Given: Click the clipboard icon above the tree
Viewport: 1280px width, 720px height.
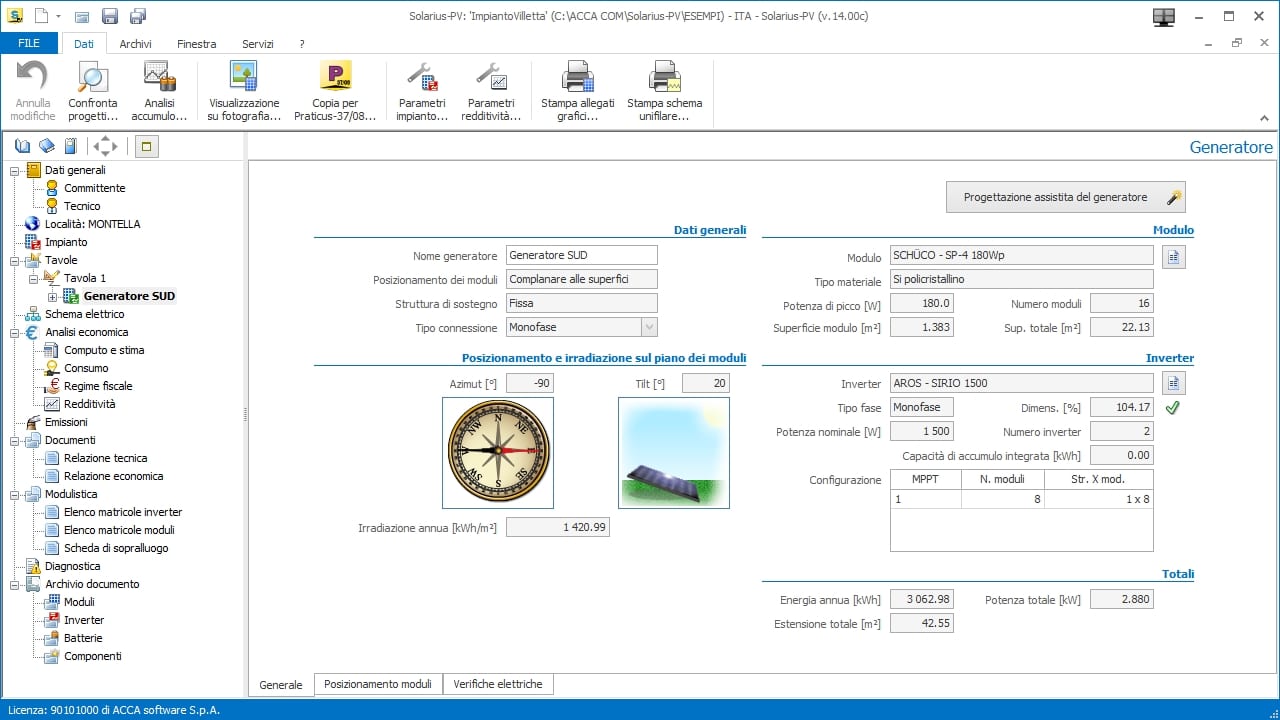Looking at the screenshot, I should (x=71, y=146).
